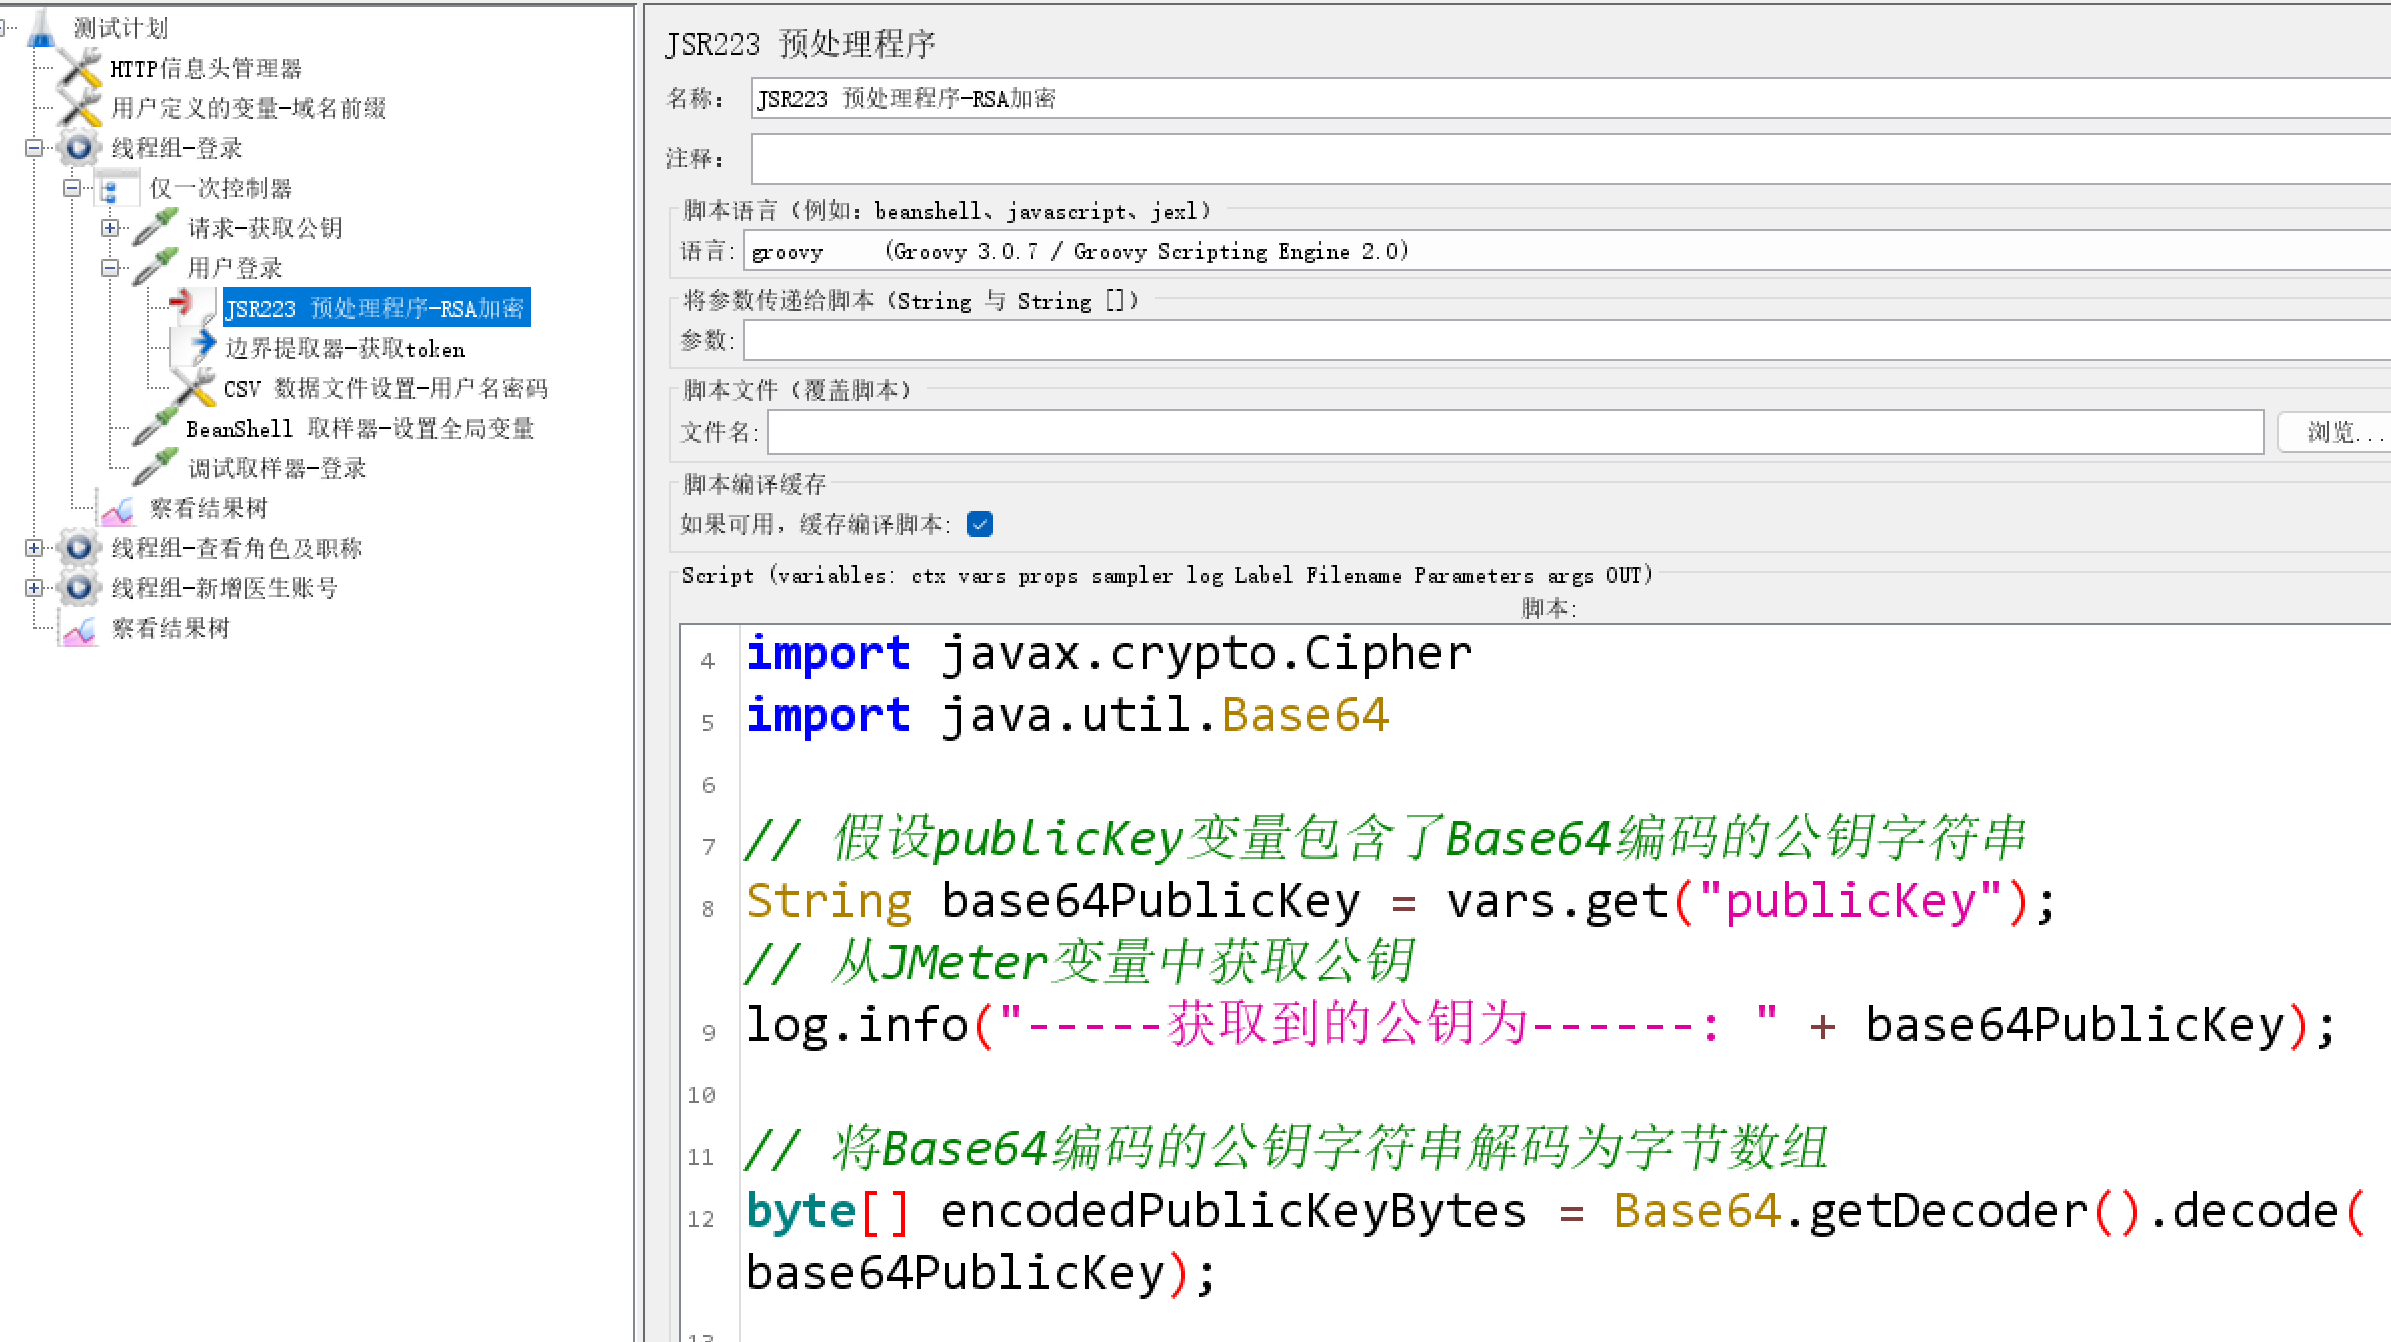Collapse the 线程组-登录 tree node
Viewport: 2391px width, 1342px height.
pos(34,148)
